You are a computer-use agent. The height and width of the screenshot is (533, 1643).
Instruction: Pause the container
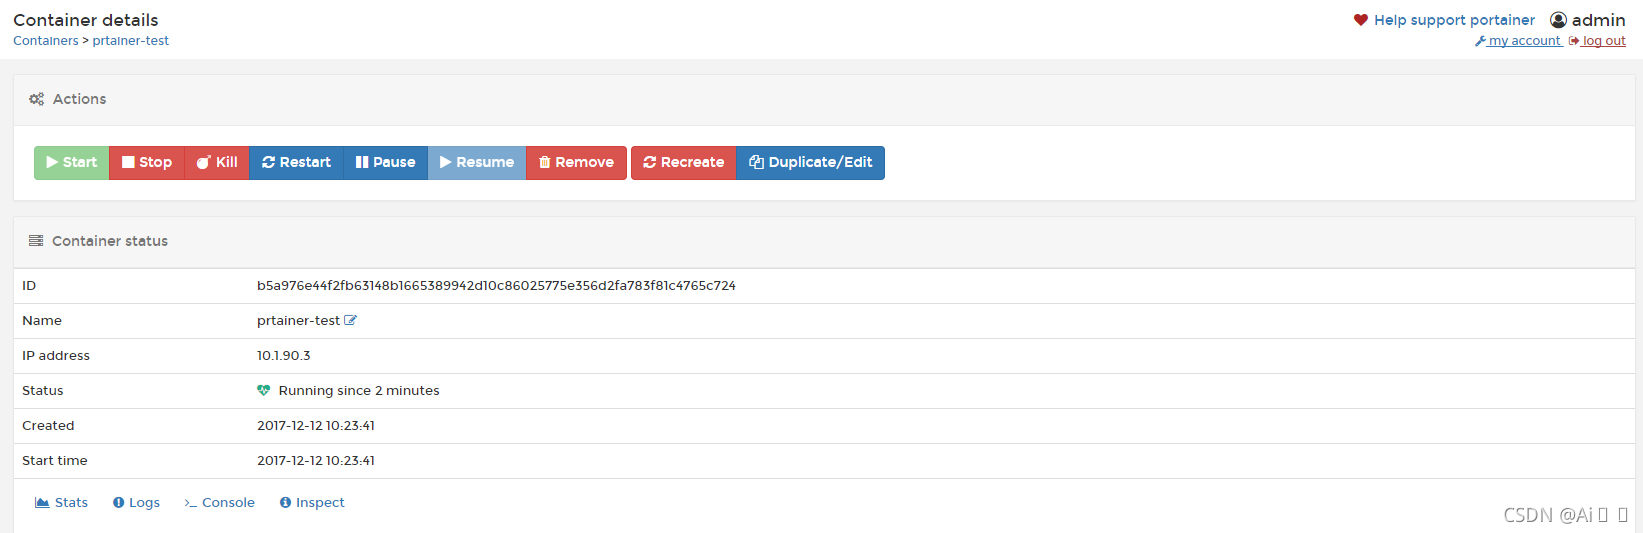pos(385,162)
